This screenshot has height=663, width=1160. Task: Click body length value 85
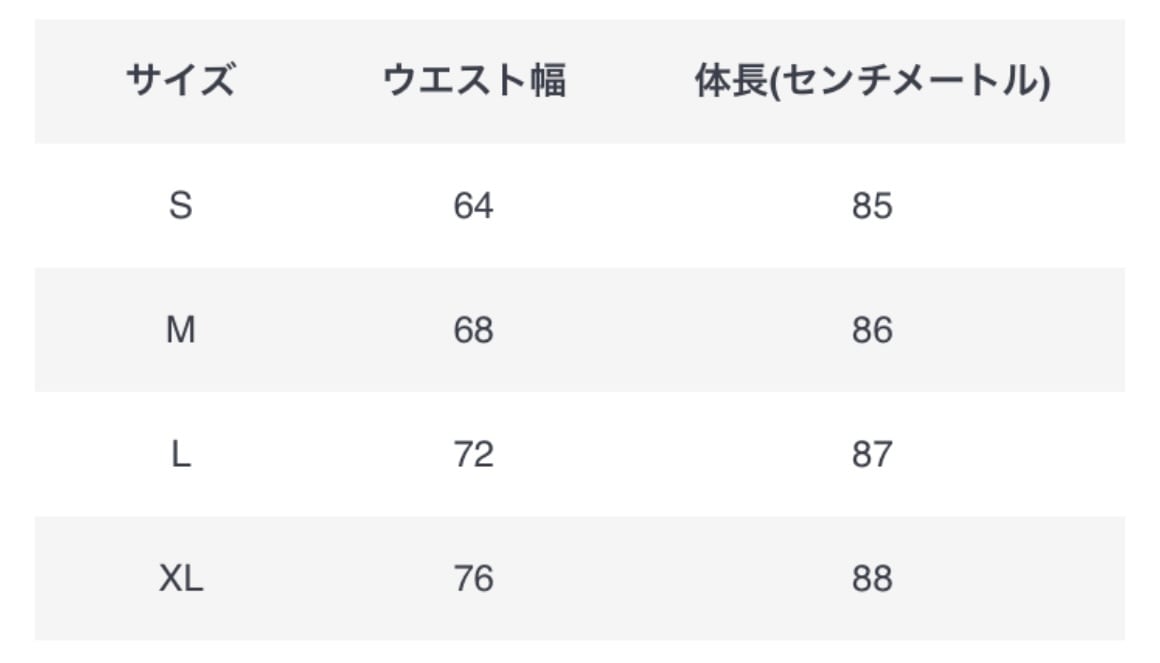point(872,206)
